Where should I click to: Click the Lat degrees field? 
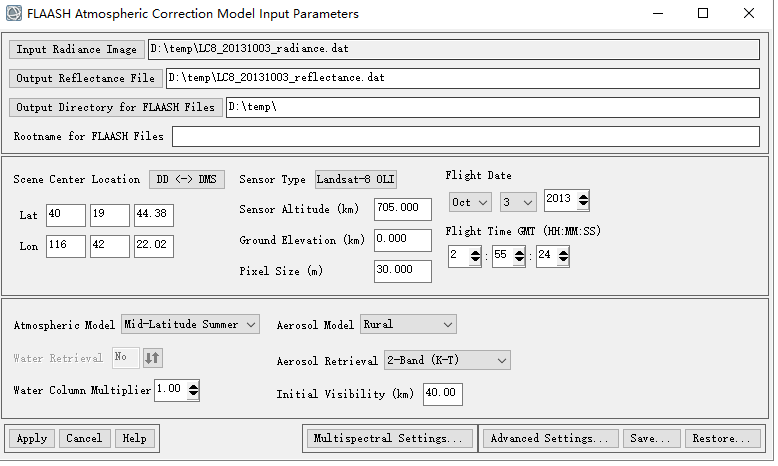[65, 215]
